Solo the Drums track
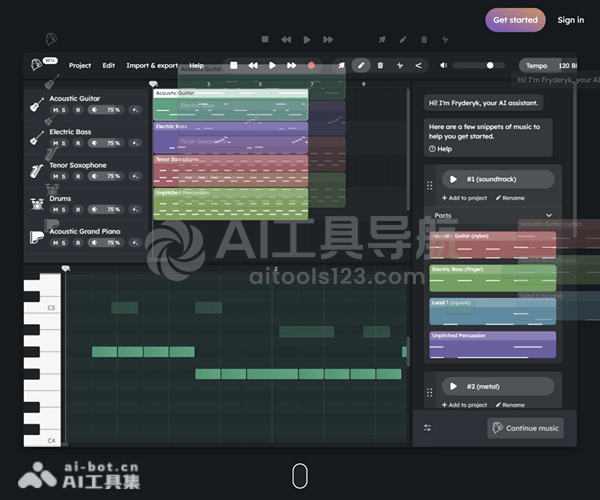 click(x=64, y=209)
